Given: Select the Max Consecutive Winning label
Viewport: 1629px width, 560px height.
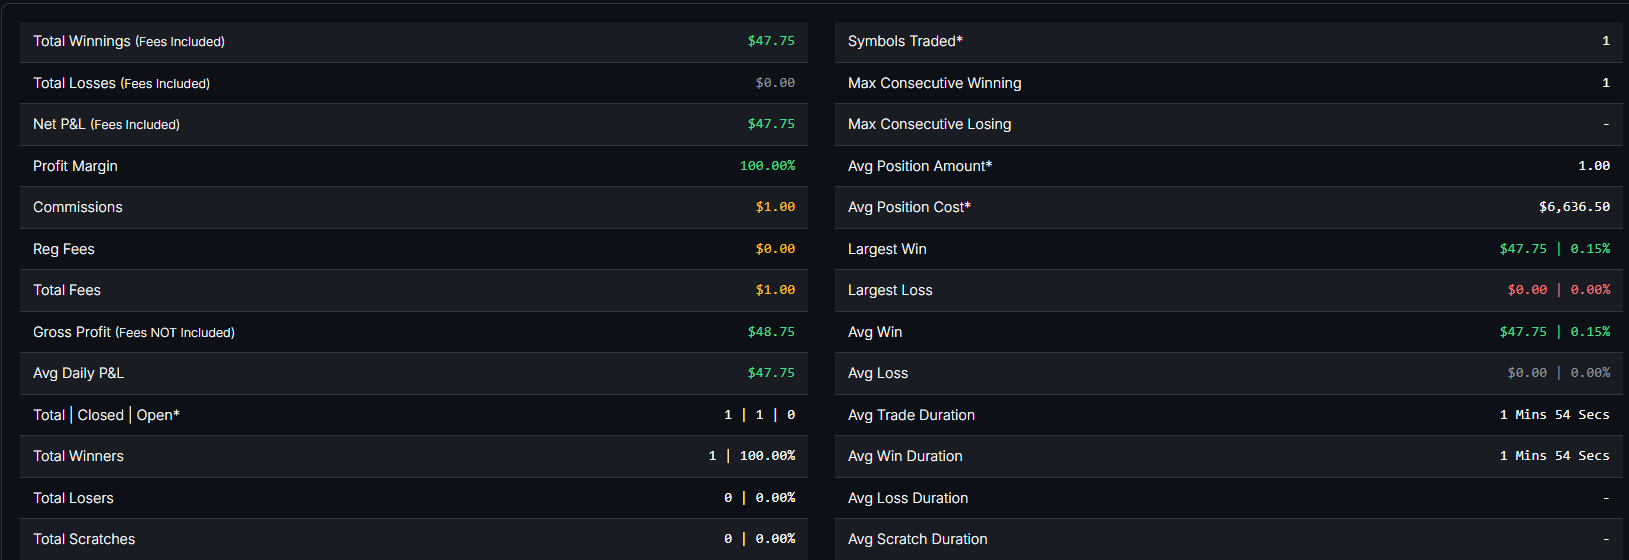Looking at the screenshot, I should (934, 83).
